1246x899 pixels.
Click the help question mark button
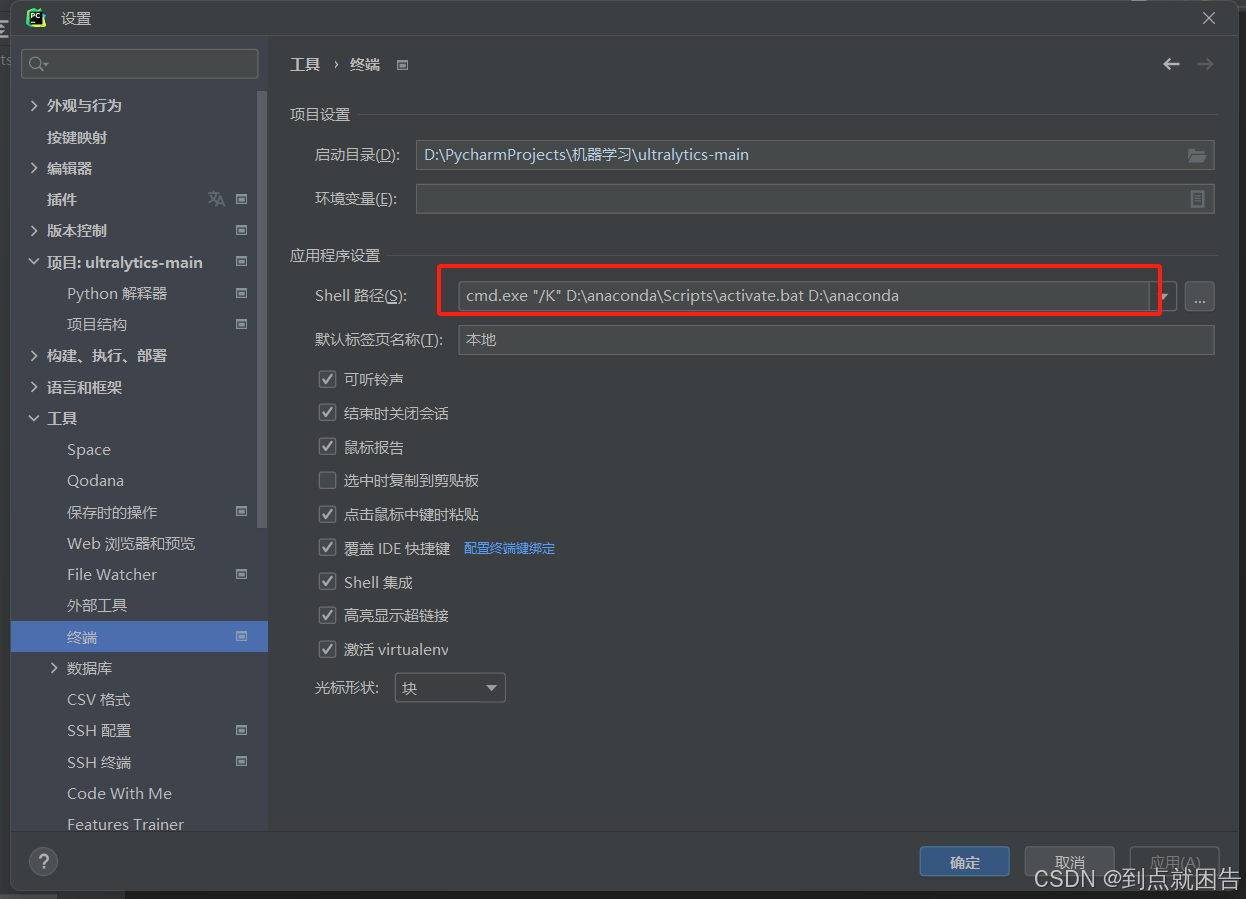click(x=43, y=861)
